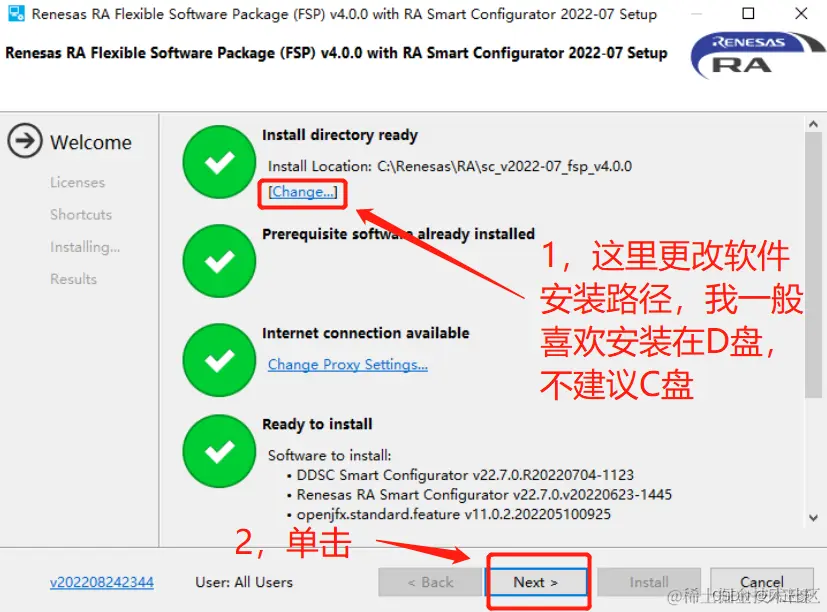Open the Change install location link
This screenshot has width=827, height=612.
pyautogui.click(x=302, y=192)
